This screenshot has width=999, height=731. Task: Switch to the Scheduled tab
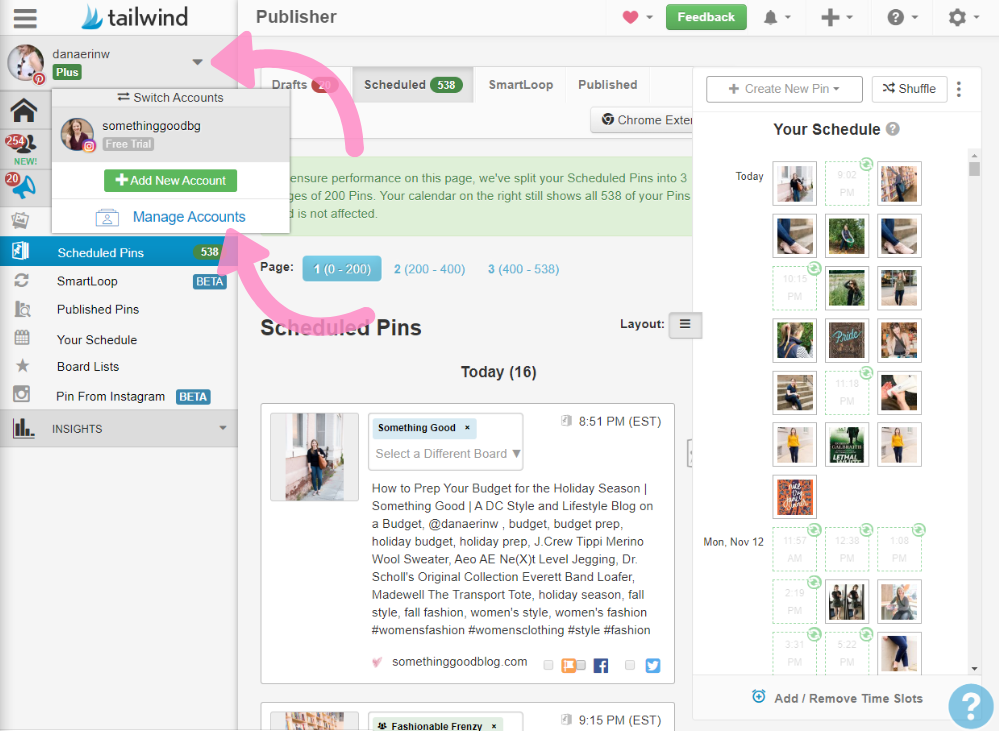pyautogui.click(x=412, y=85)
